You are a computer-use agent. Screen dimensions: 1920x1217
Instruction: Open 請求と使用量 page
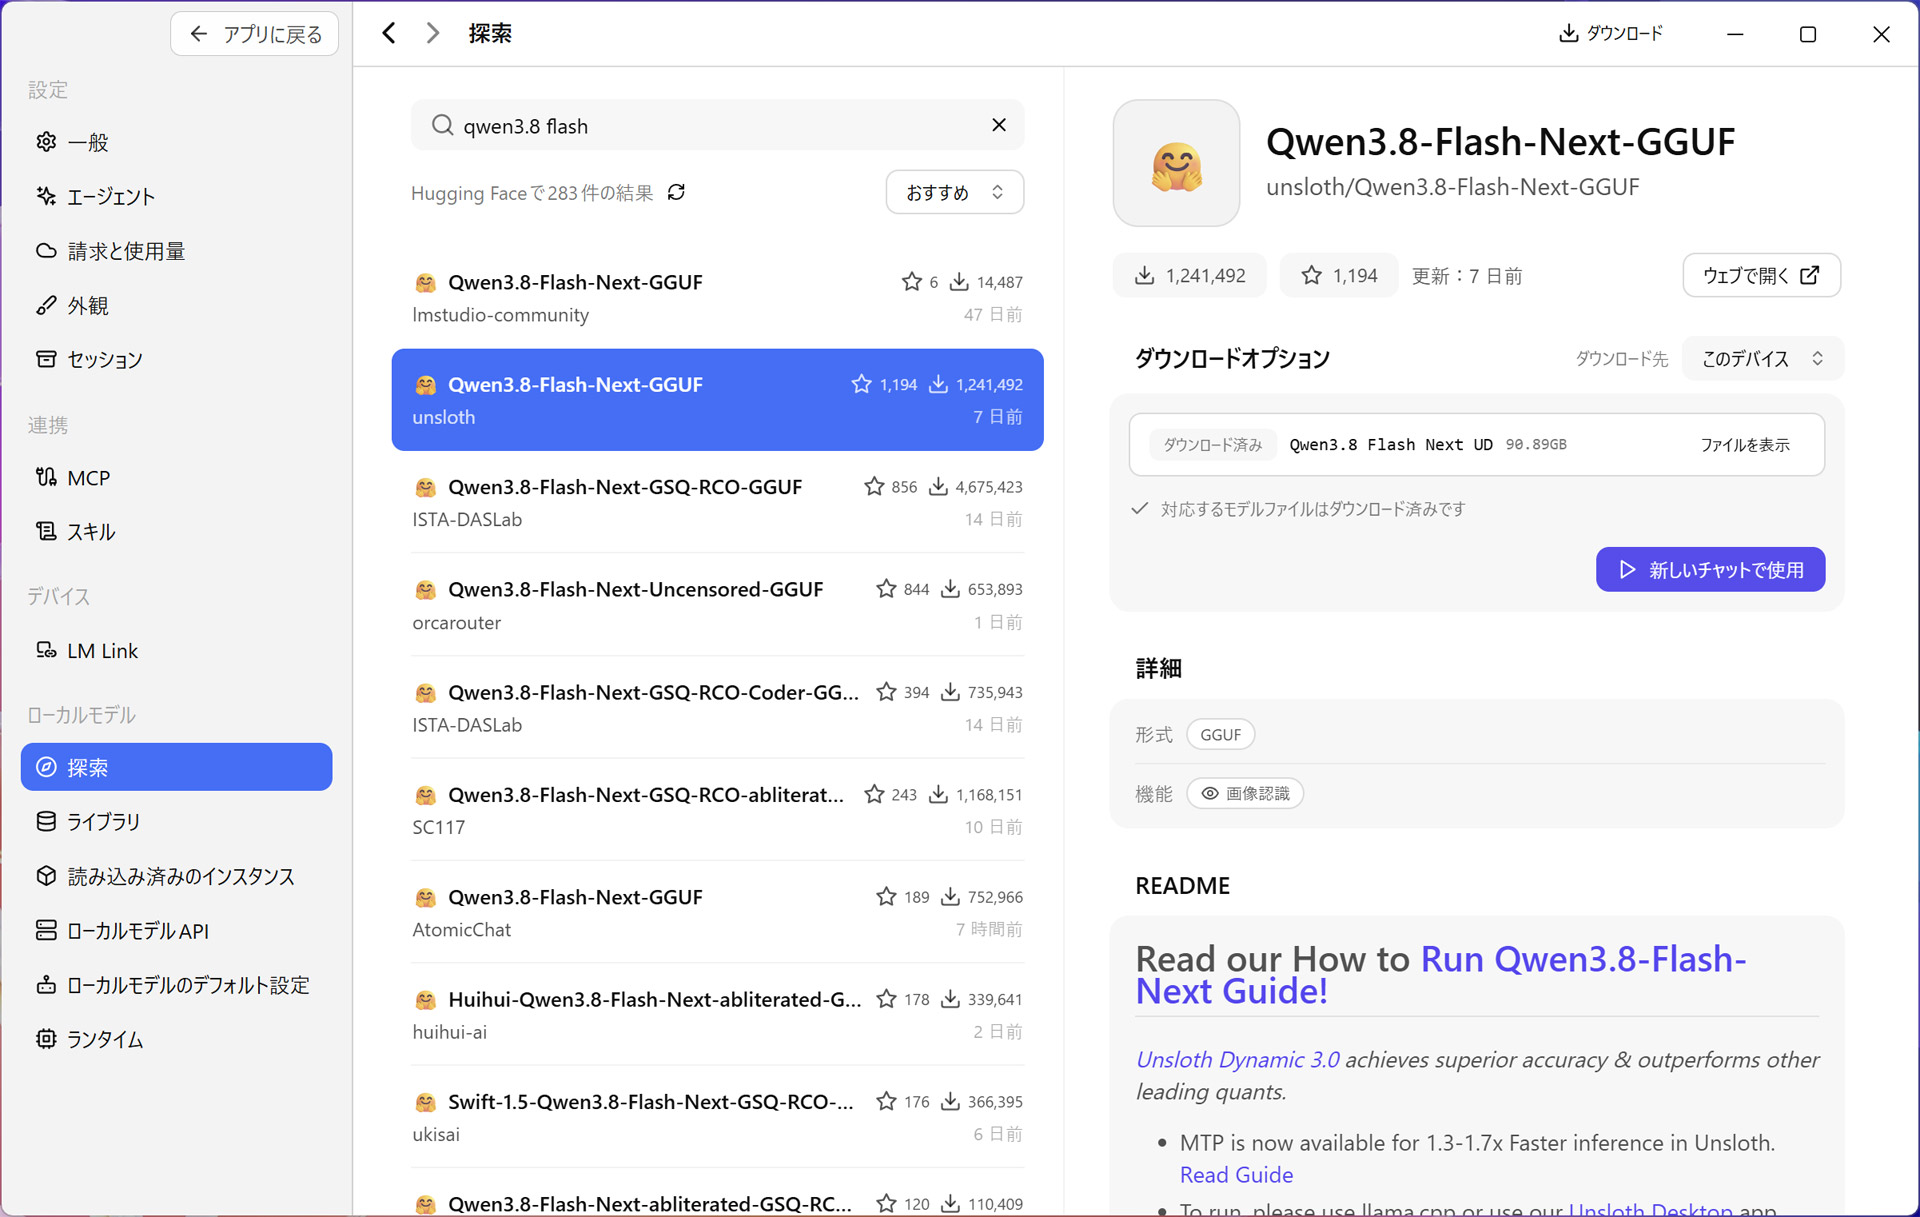(x=176, y=251)
